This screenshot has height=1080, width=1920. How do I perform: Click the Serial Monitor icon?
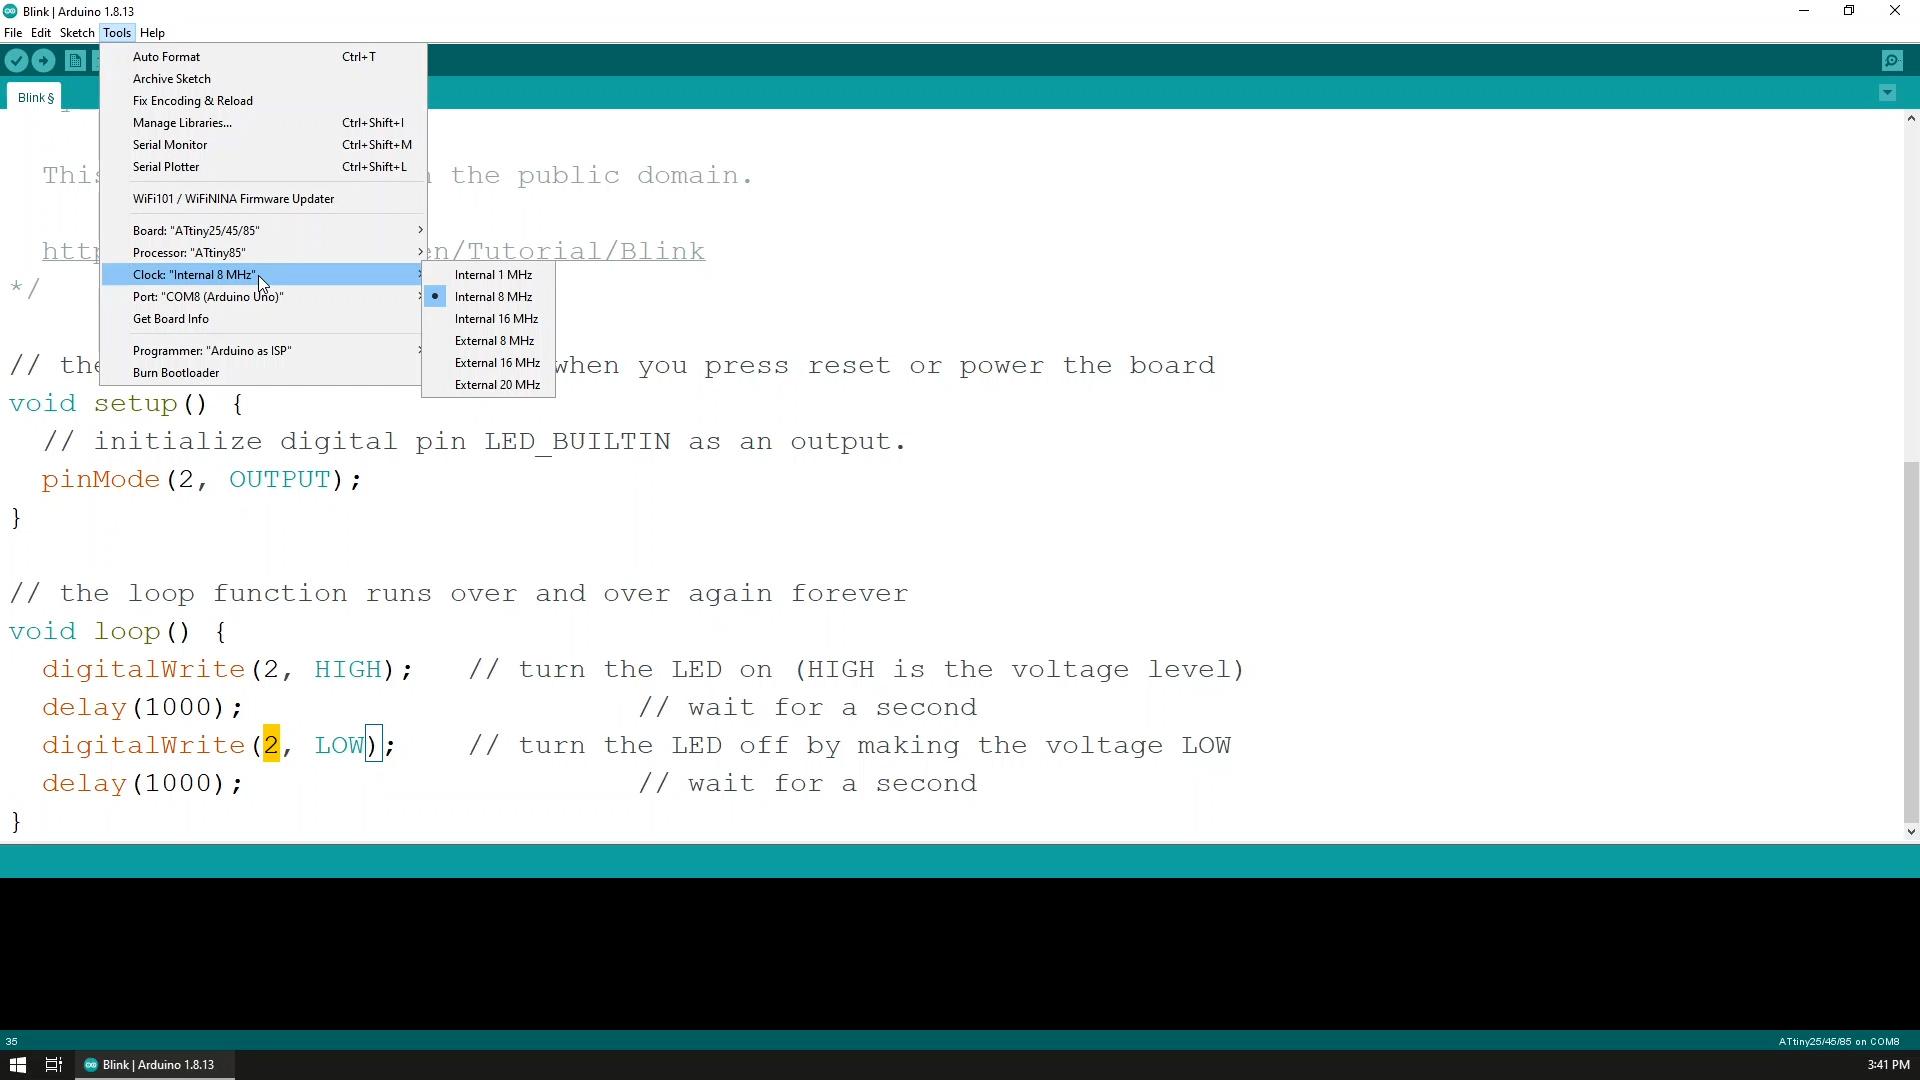[x=1894, y=62]
